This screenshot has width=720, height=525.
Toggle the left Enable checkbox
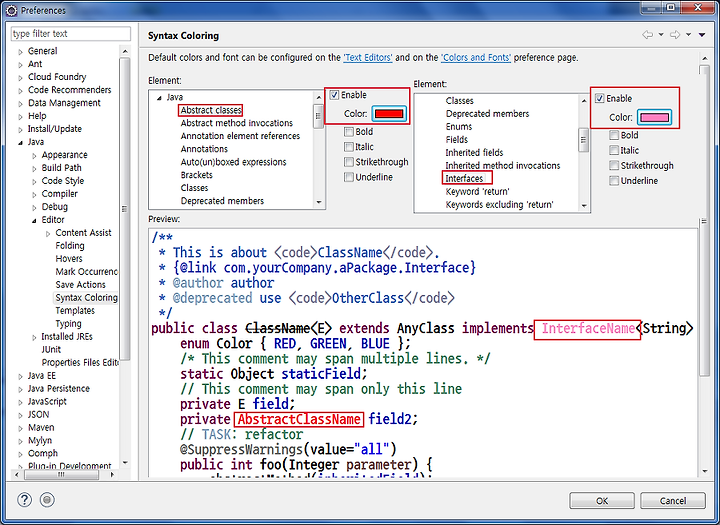click(334, 95)
